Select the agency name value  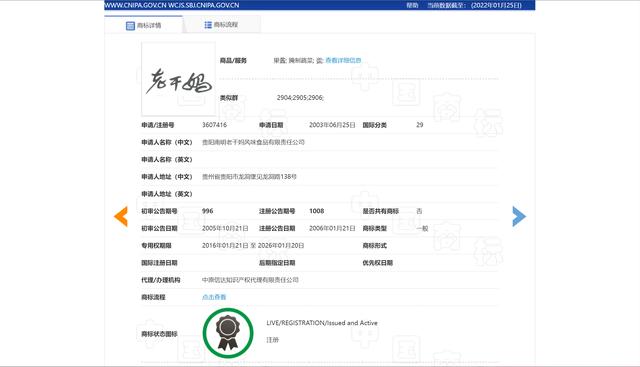coord(250,280)
